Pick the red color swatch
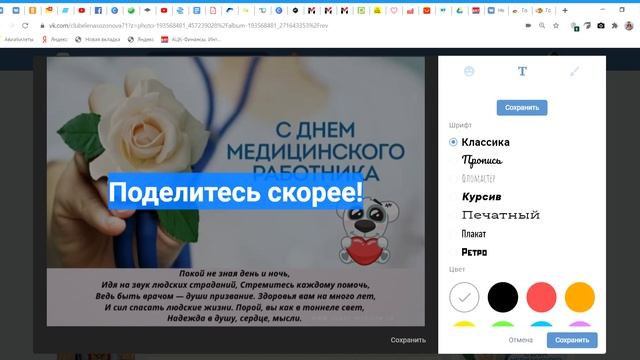The width and height of the screenshot is (640, 360). point(541,297)
